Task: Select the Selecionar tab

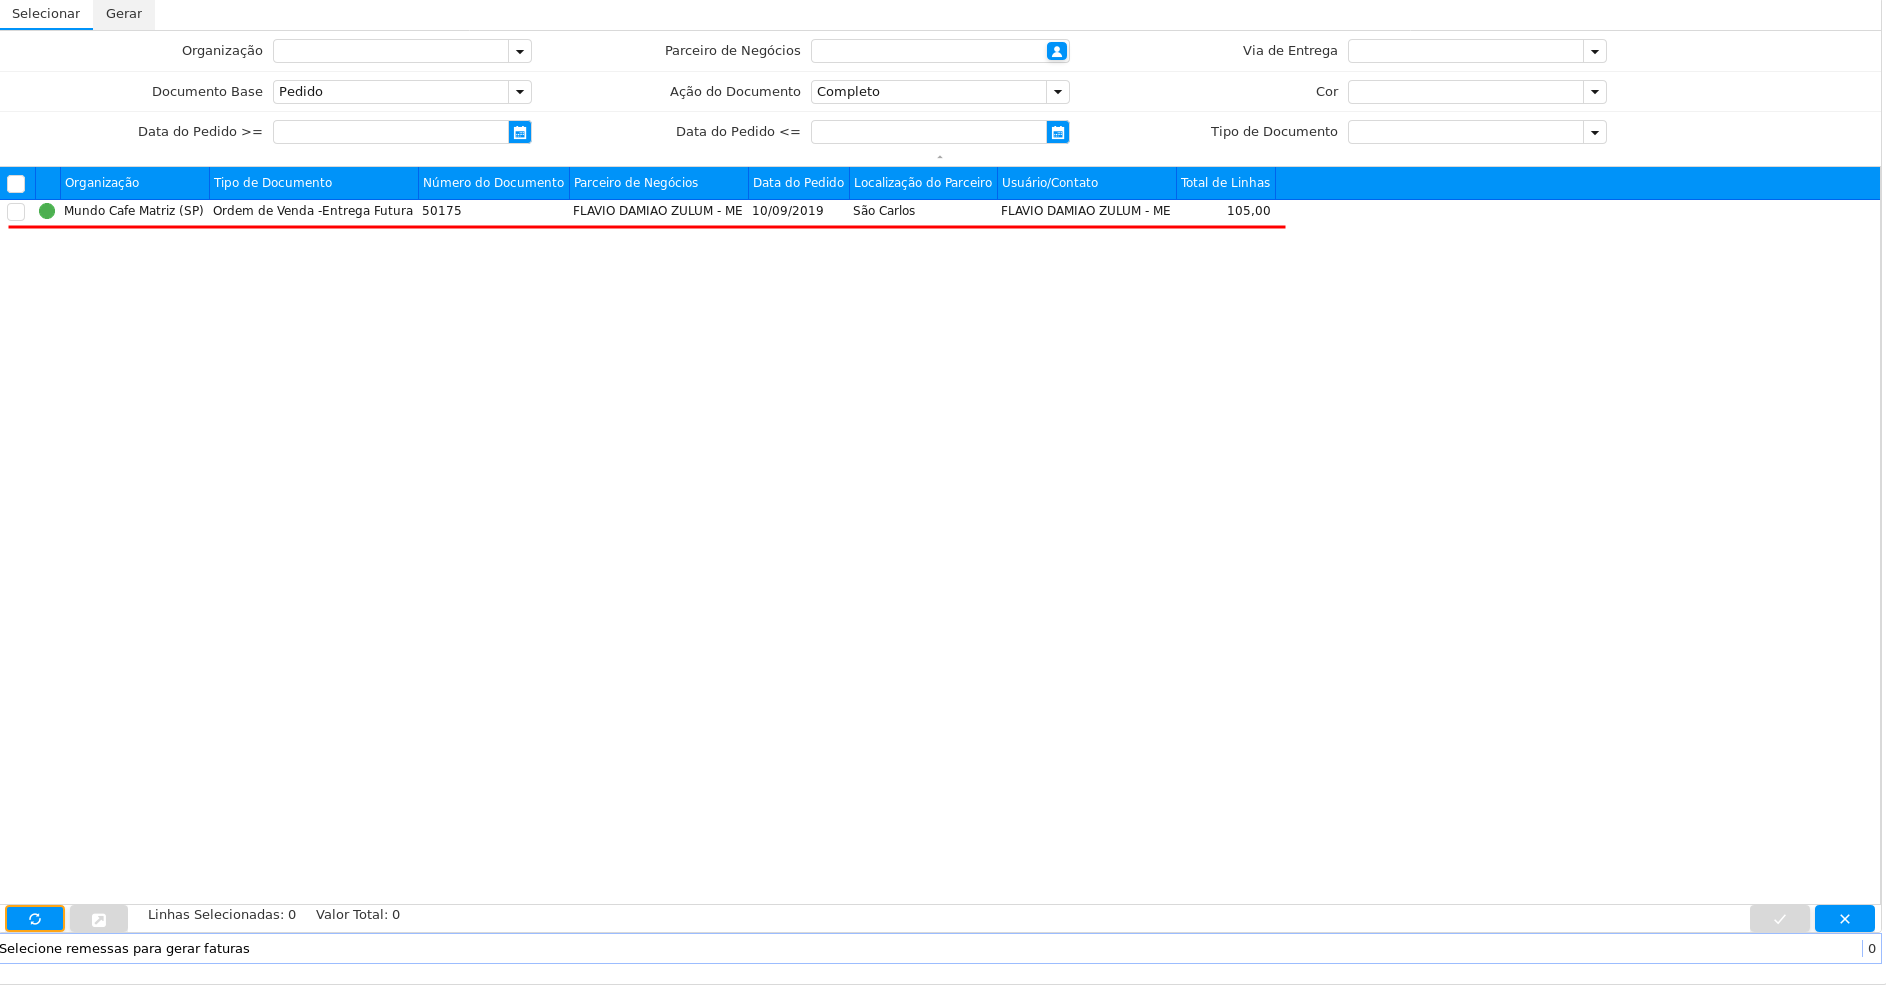Action: pos(46,14)
